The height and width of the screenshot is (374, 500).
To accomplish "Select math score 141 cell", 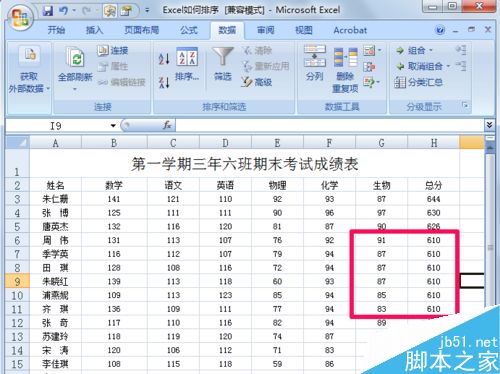I will tap(114, 199).
